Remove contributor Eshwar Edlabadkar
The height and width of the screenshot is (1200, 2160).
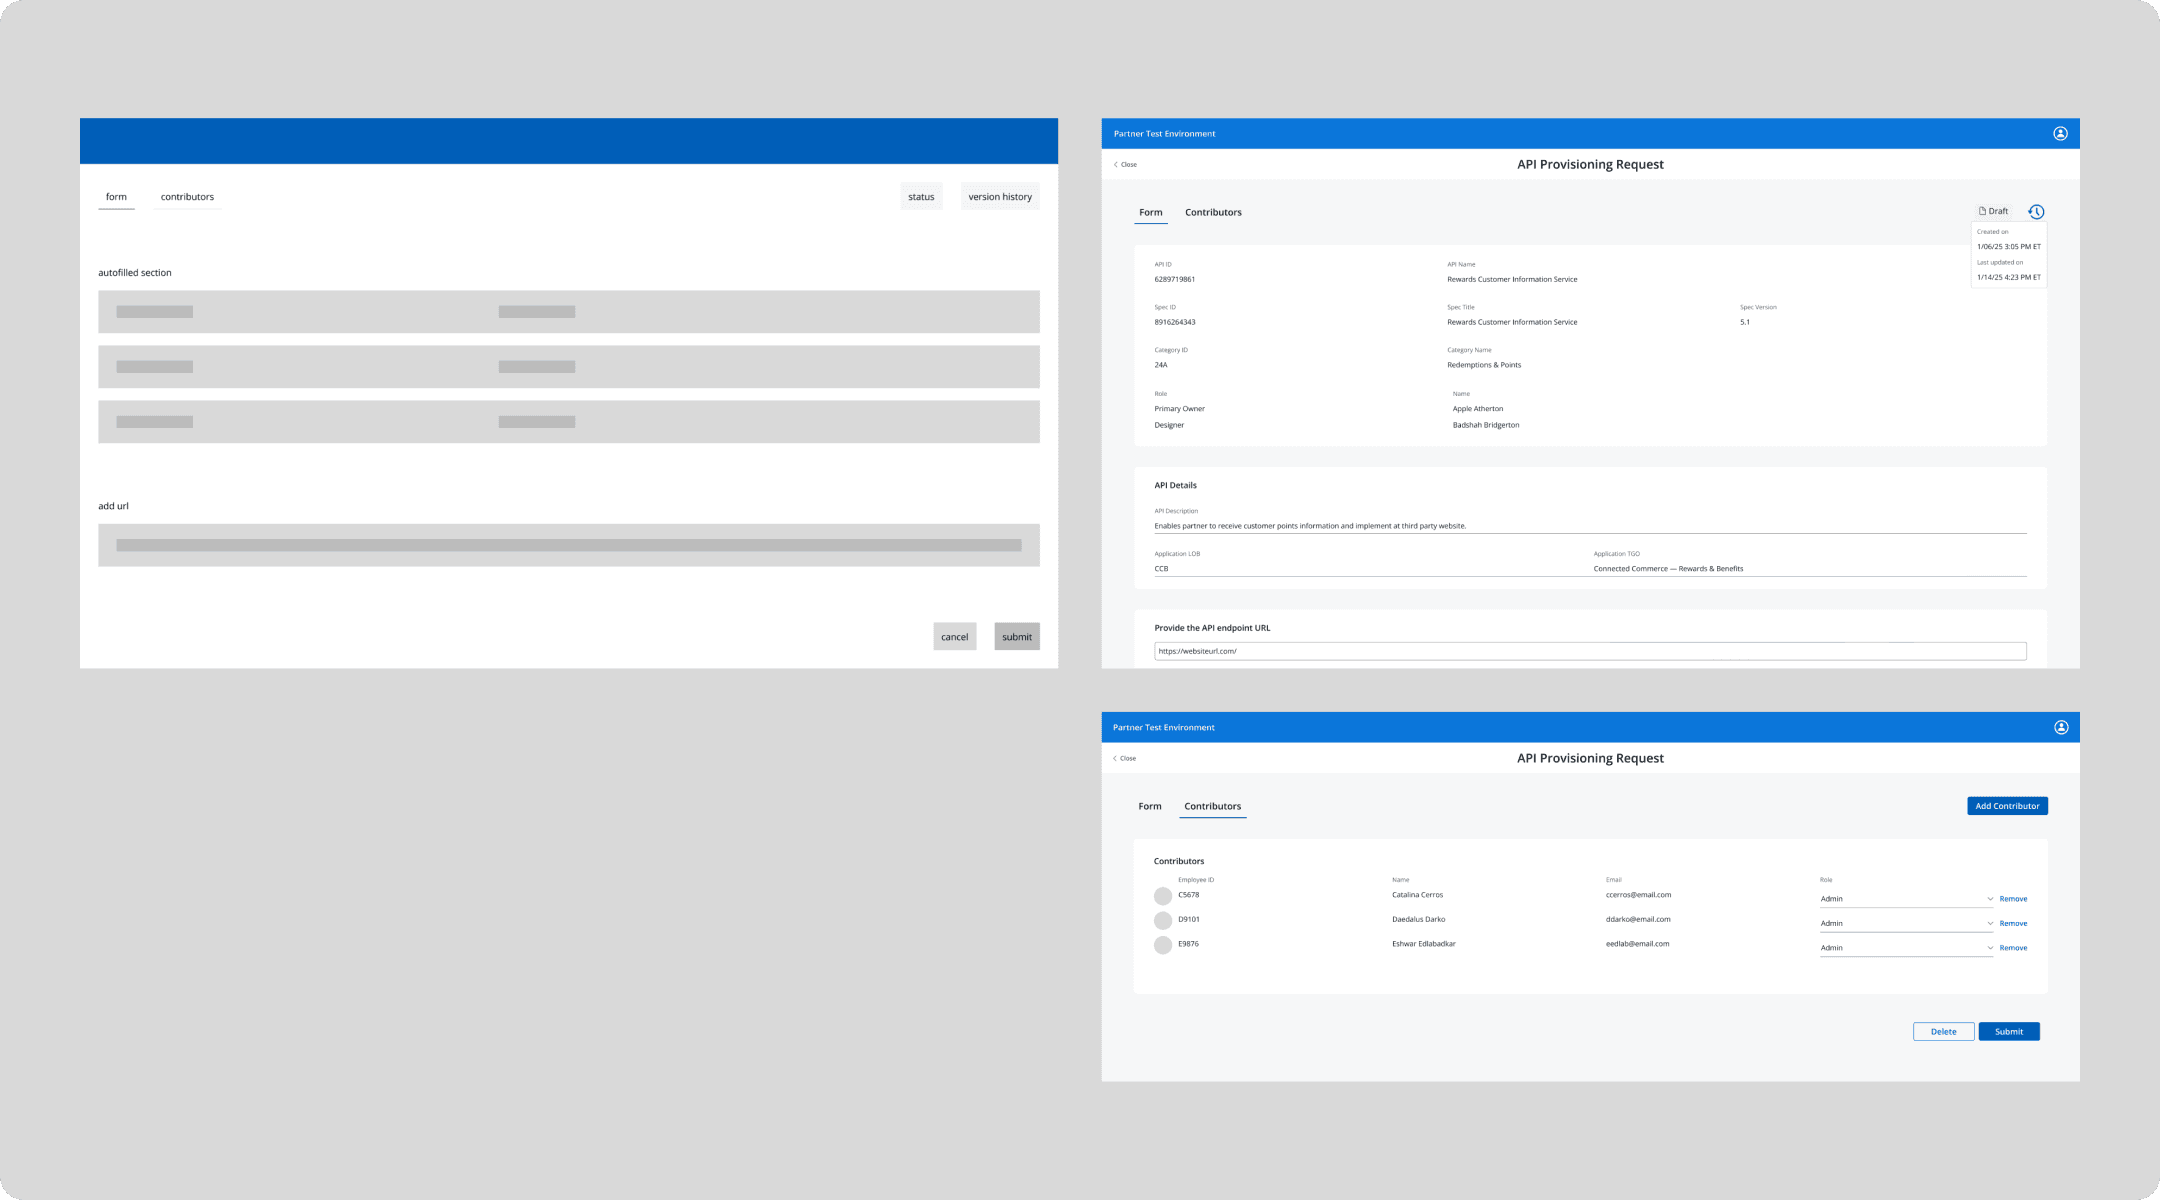(x=2013, y=948)
